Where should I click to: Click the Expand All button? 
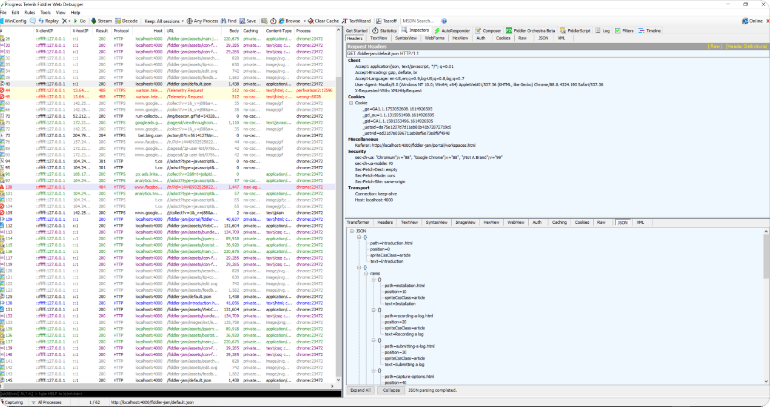click(x=360, y=389)
